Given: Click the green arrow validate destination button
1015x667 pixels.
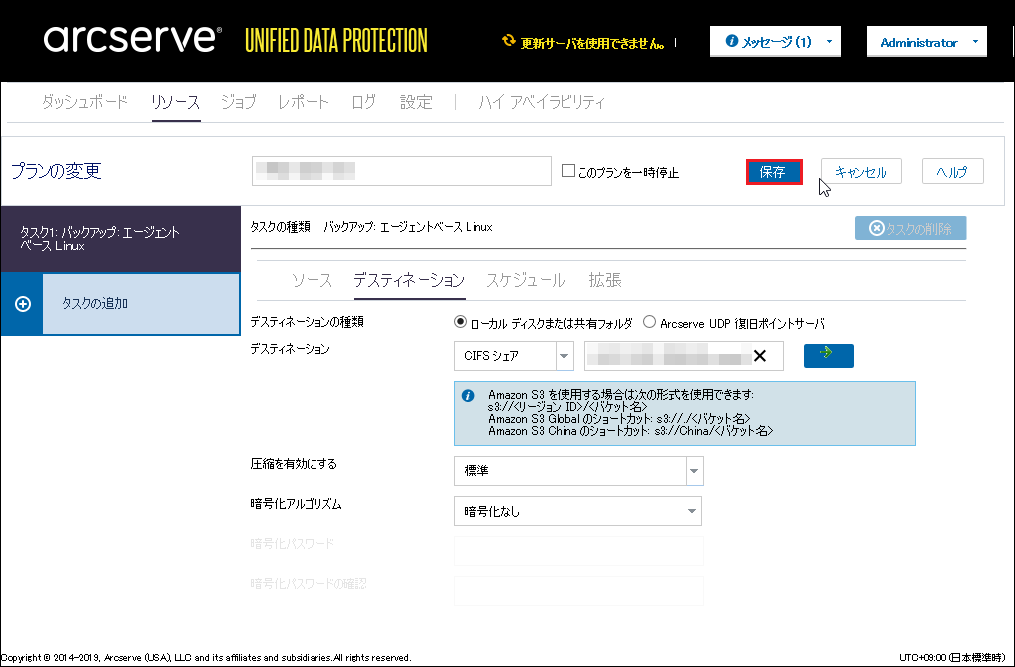Looking at the screenshot, I should [x=829, y=356].
